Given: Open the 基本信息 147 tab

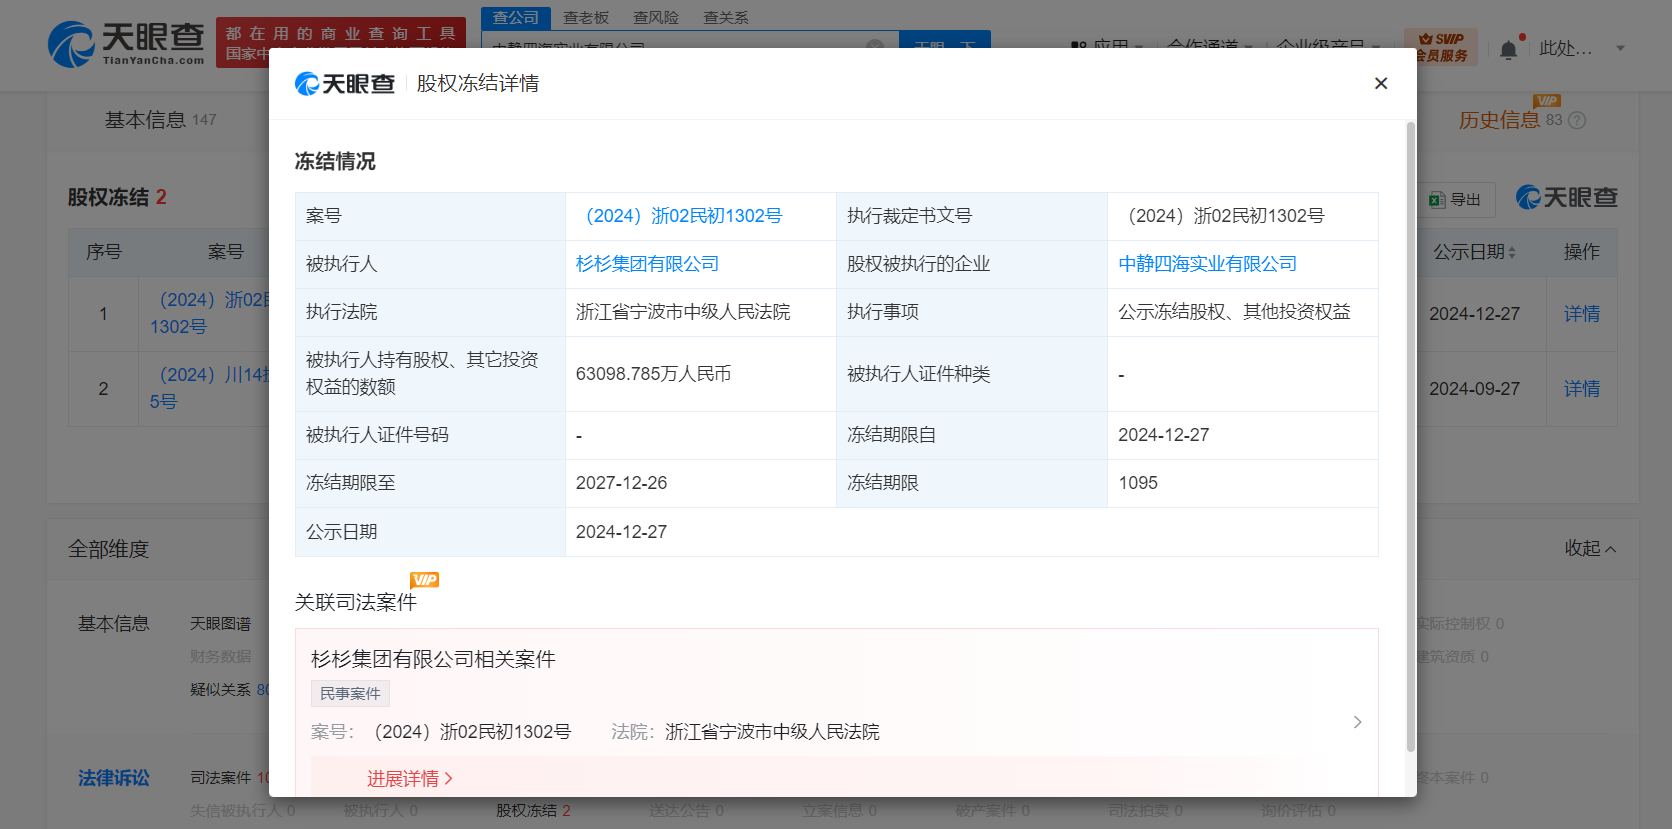Looking at the screenshot, I should 160,120.
